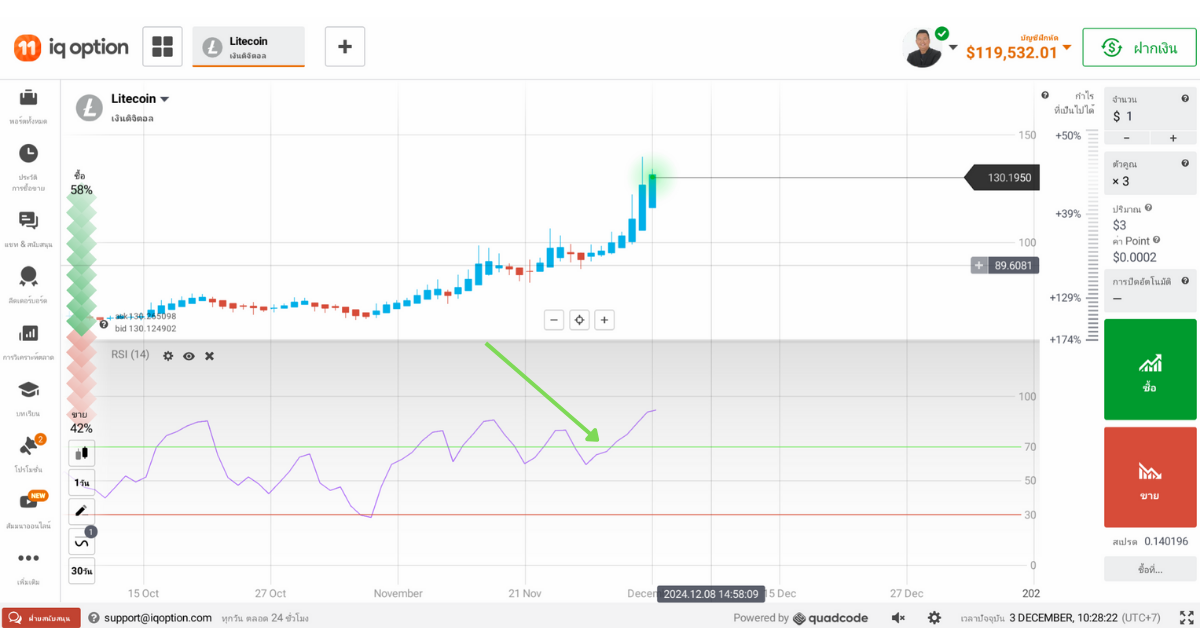Toggle fullscreen mode icon
The image size is (1200, 628).
[x=1188, y=618]
